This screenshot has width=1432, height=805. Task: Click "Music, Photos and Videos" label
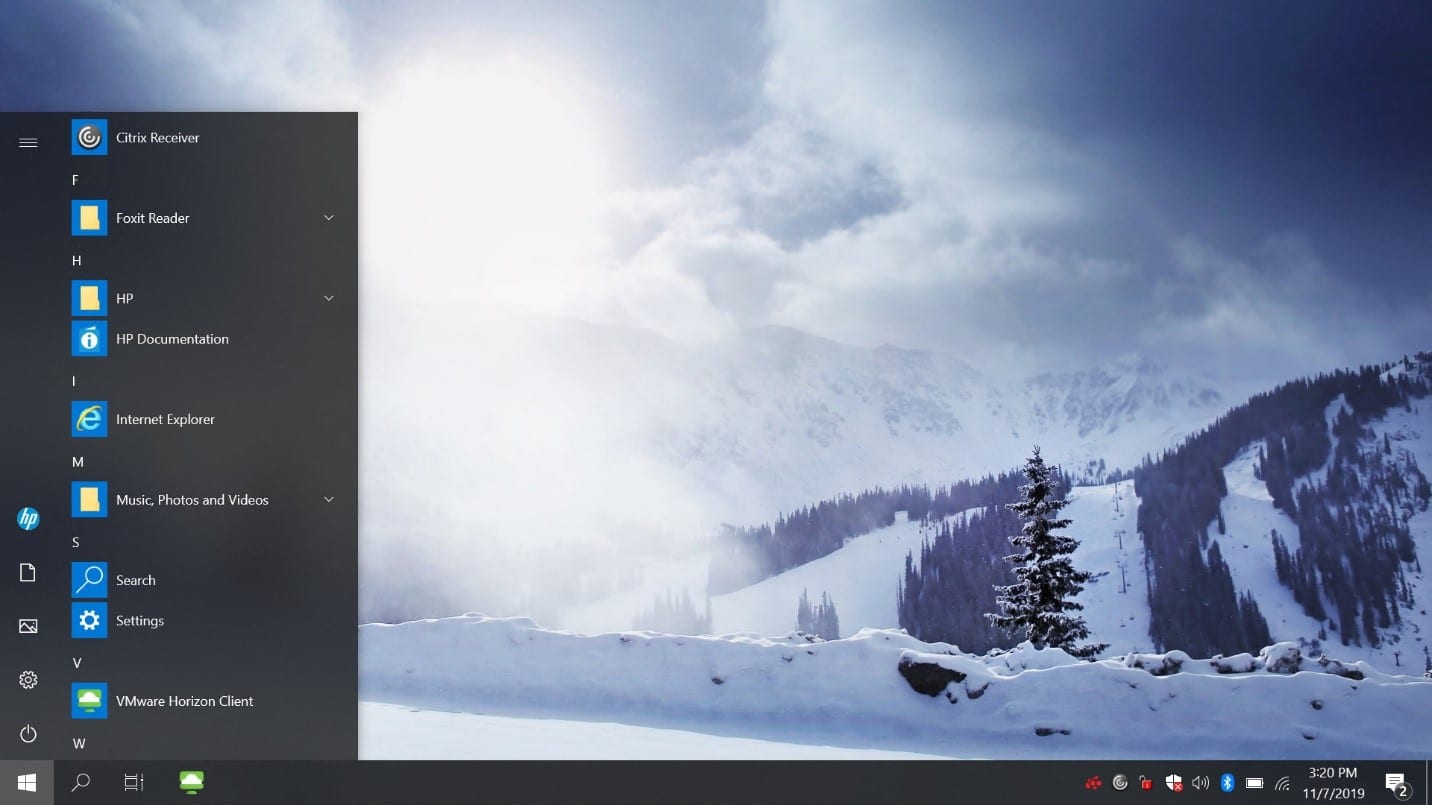tap(192, 500)
